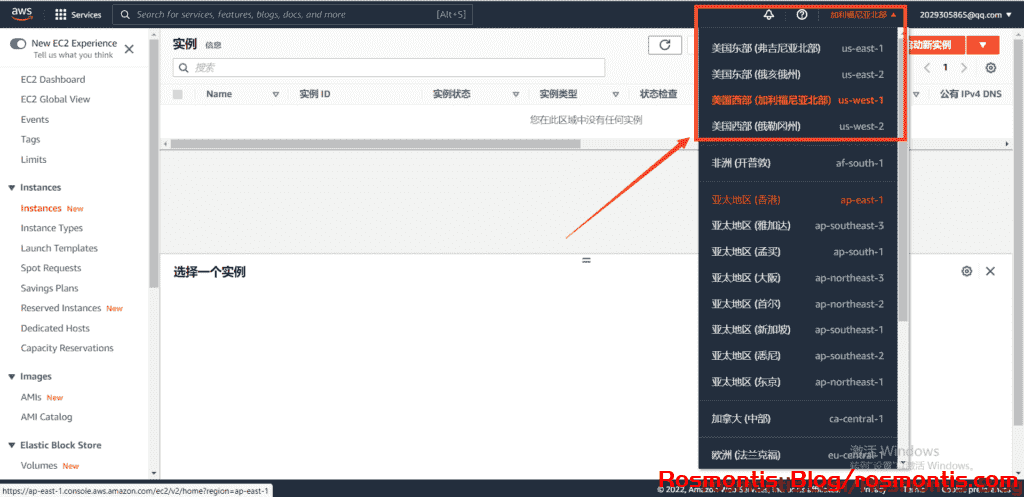Viewport: 1024px width, 497px height.
Task: Select region ca-central-1 Canada
Action: click(797, 419)
